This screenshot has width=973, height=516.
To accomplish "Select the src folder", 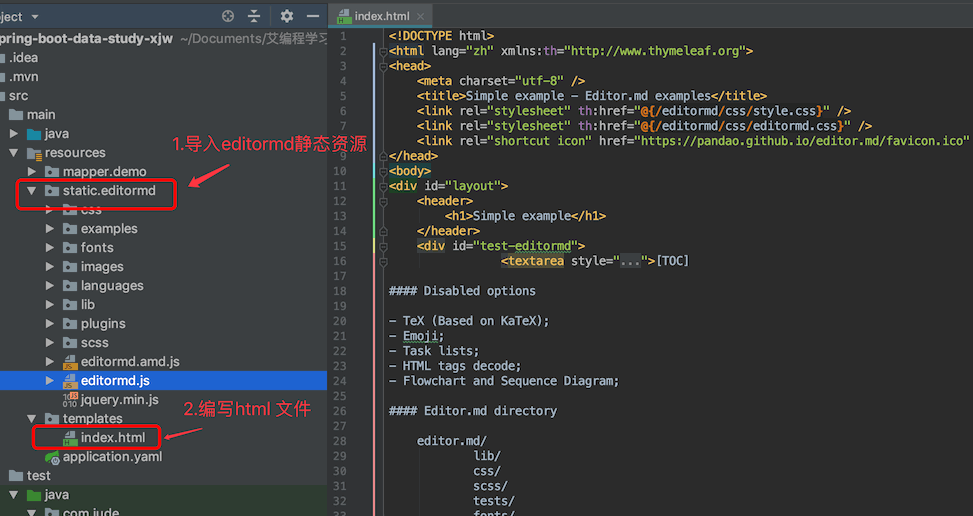I will 18,96.
